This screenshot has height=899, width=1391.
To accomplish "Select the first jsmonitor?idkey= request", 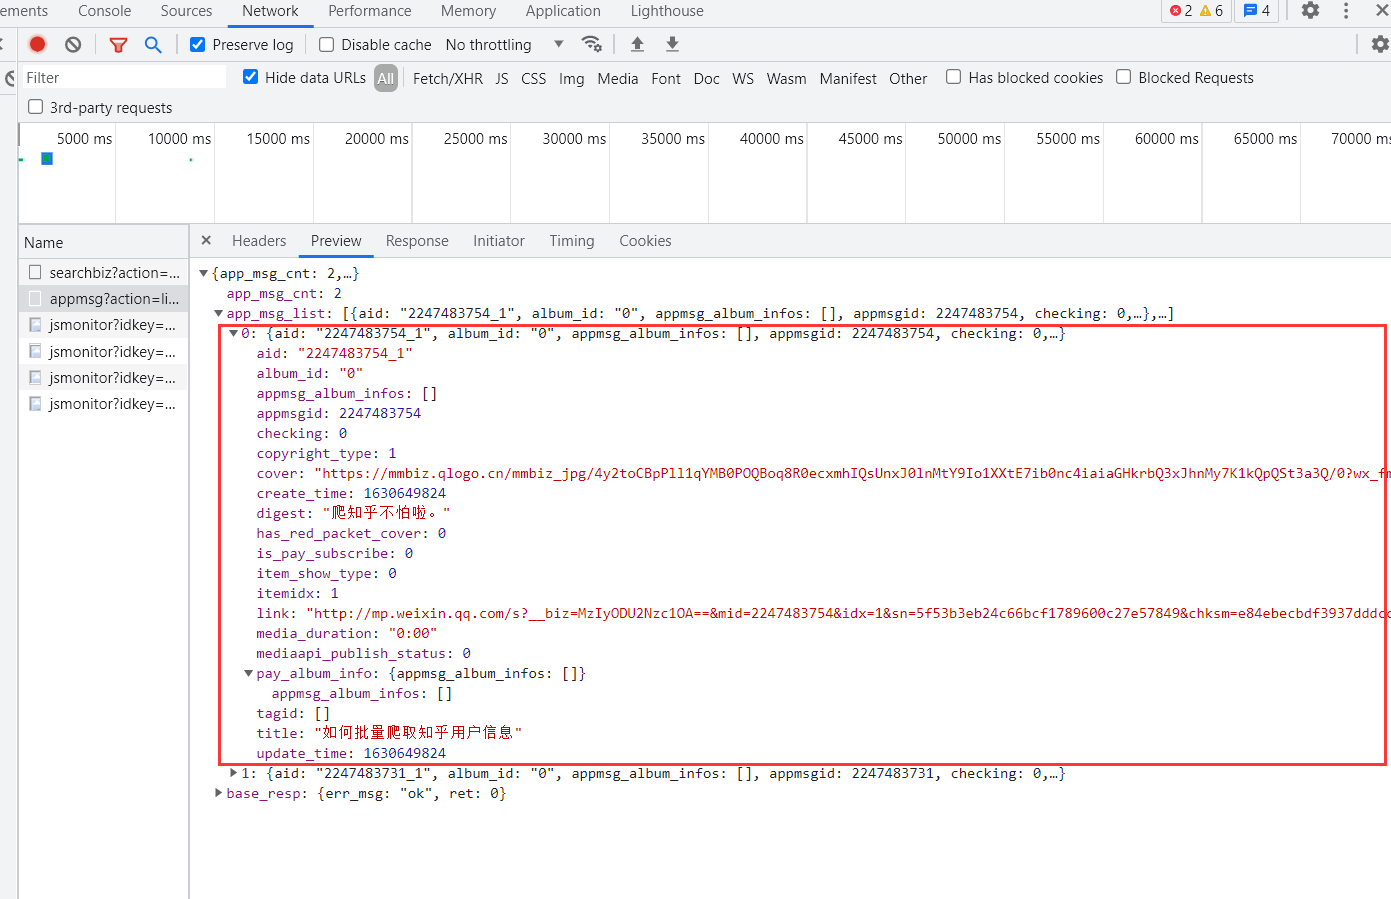I will tap(104, 325).
